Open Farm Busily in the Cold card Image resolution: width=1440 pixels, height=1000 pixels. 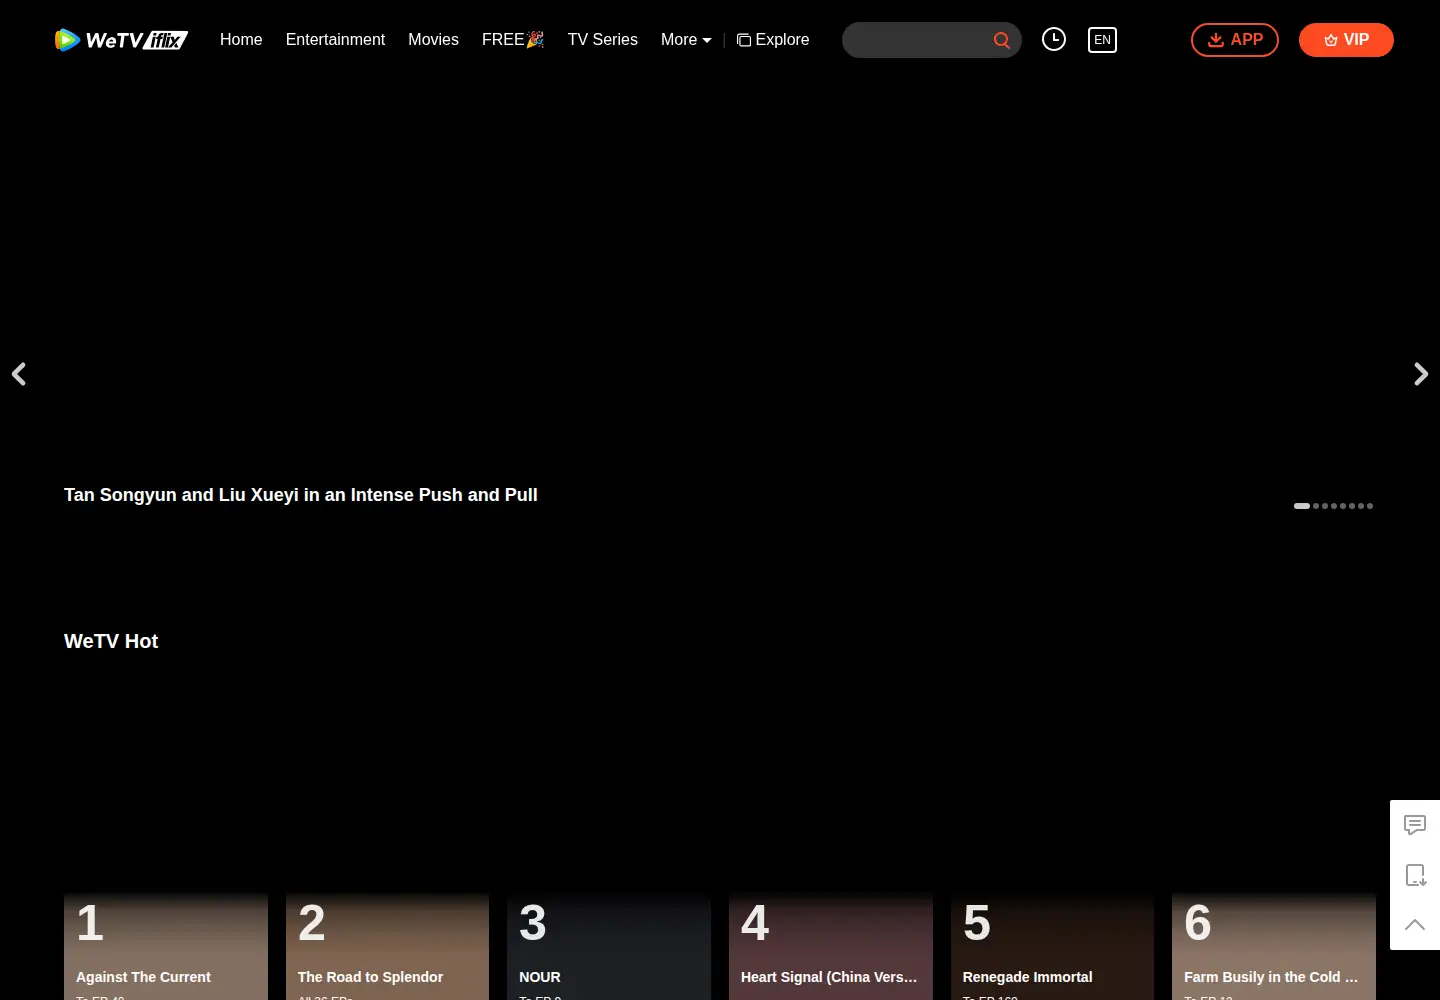(1274, 946)
